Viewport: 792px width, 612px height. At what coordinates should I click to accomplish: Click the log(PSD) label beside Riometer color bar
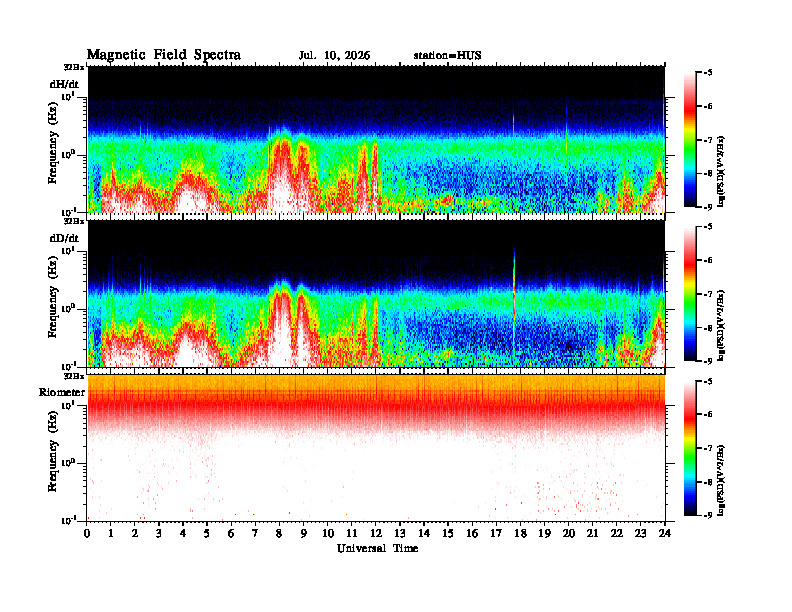[721, 479]
